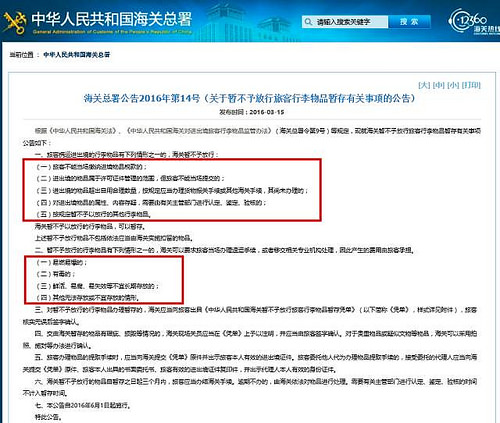Open the 12360 customs hotline logo

point(474,22)
